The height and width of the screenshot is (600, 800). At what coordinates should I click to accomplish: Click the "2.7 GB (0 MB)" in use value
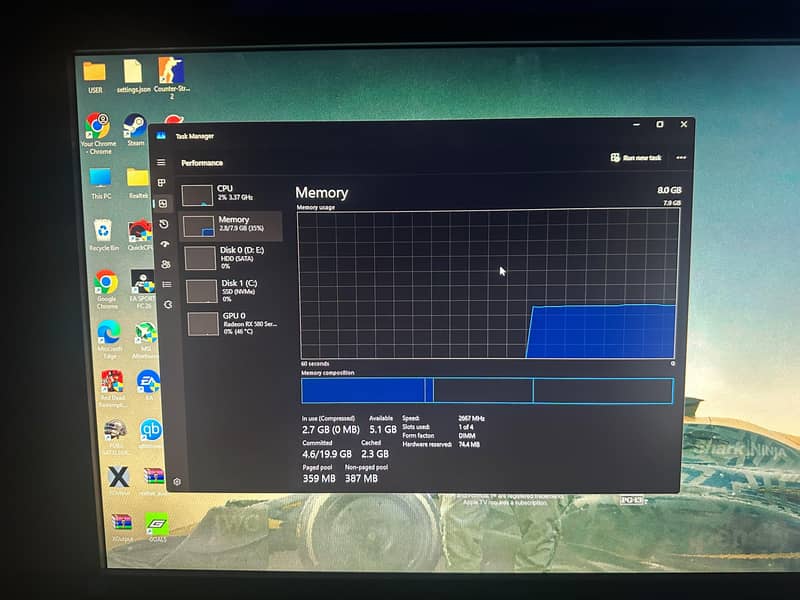coord(331,430)
